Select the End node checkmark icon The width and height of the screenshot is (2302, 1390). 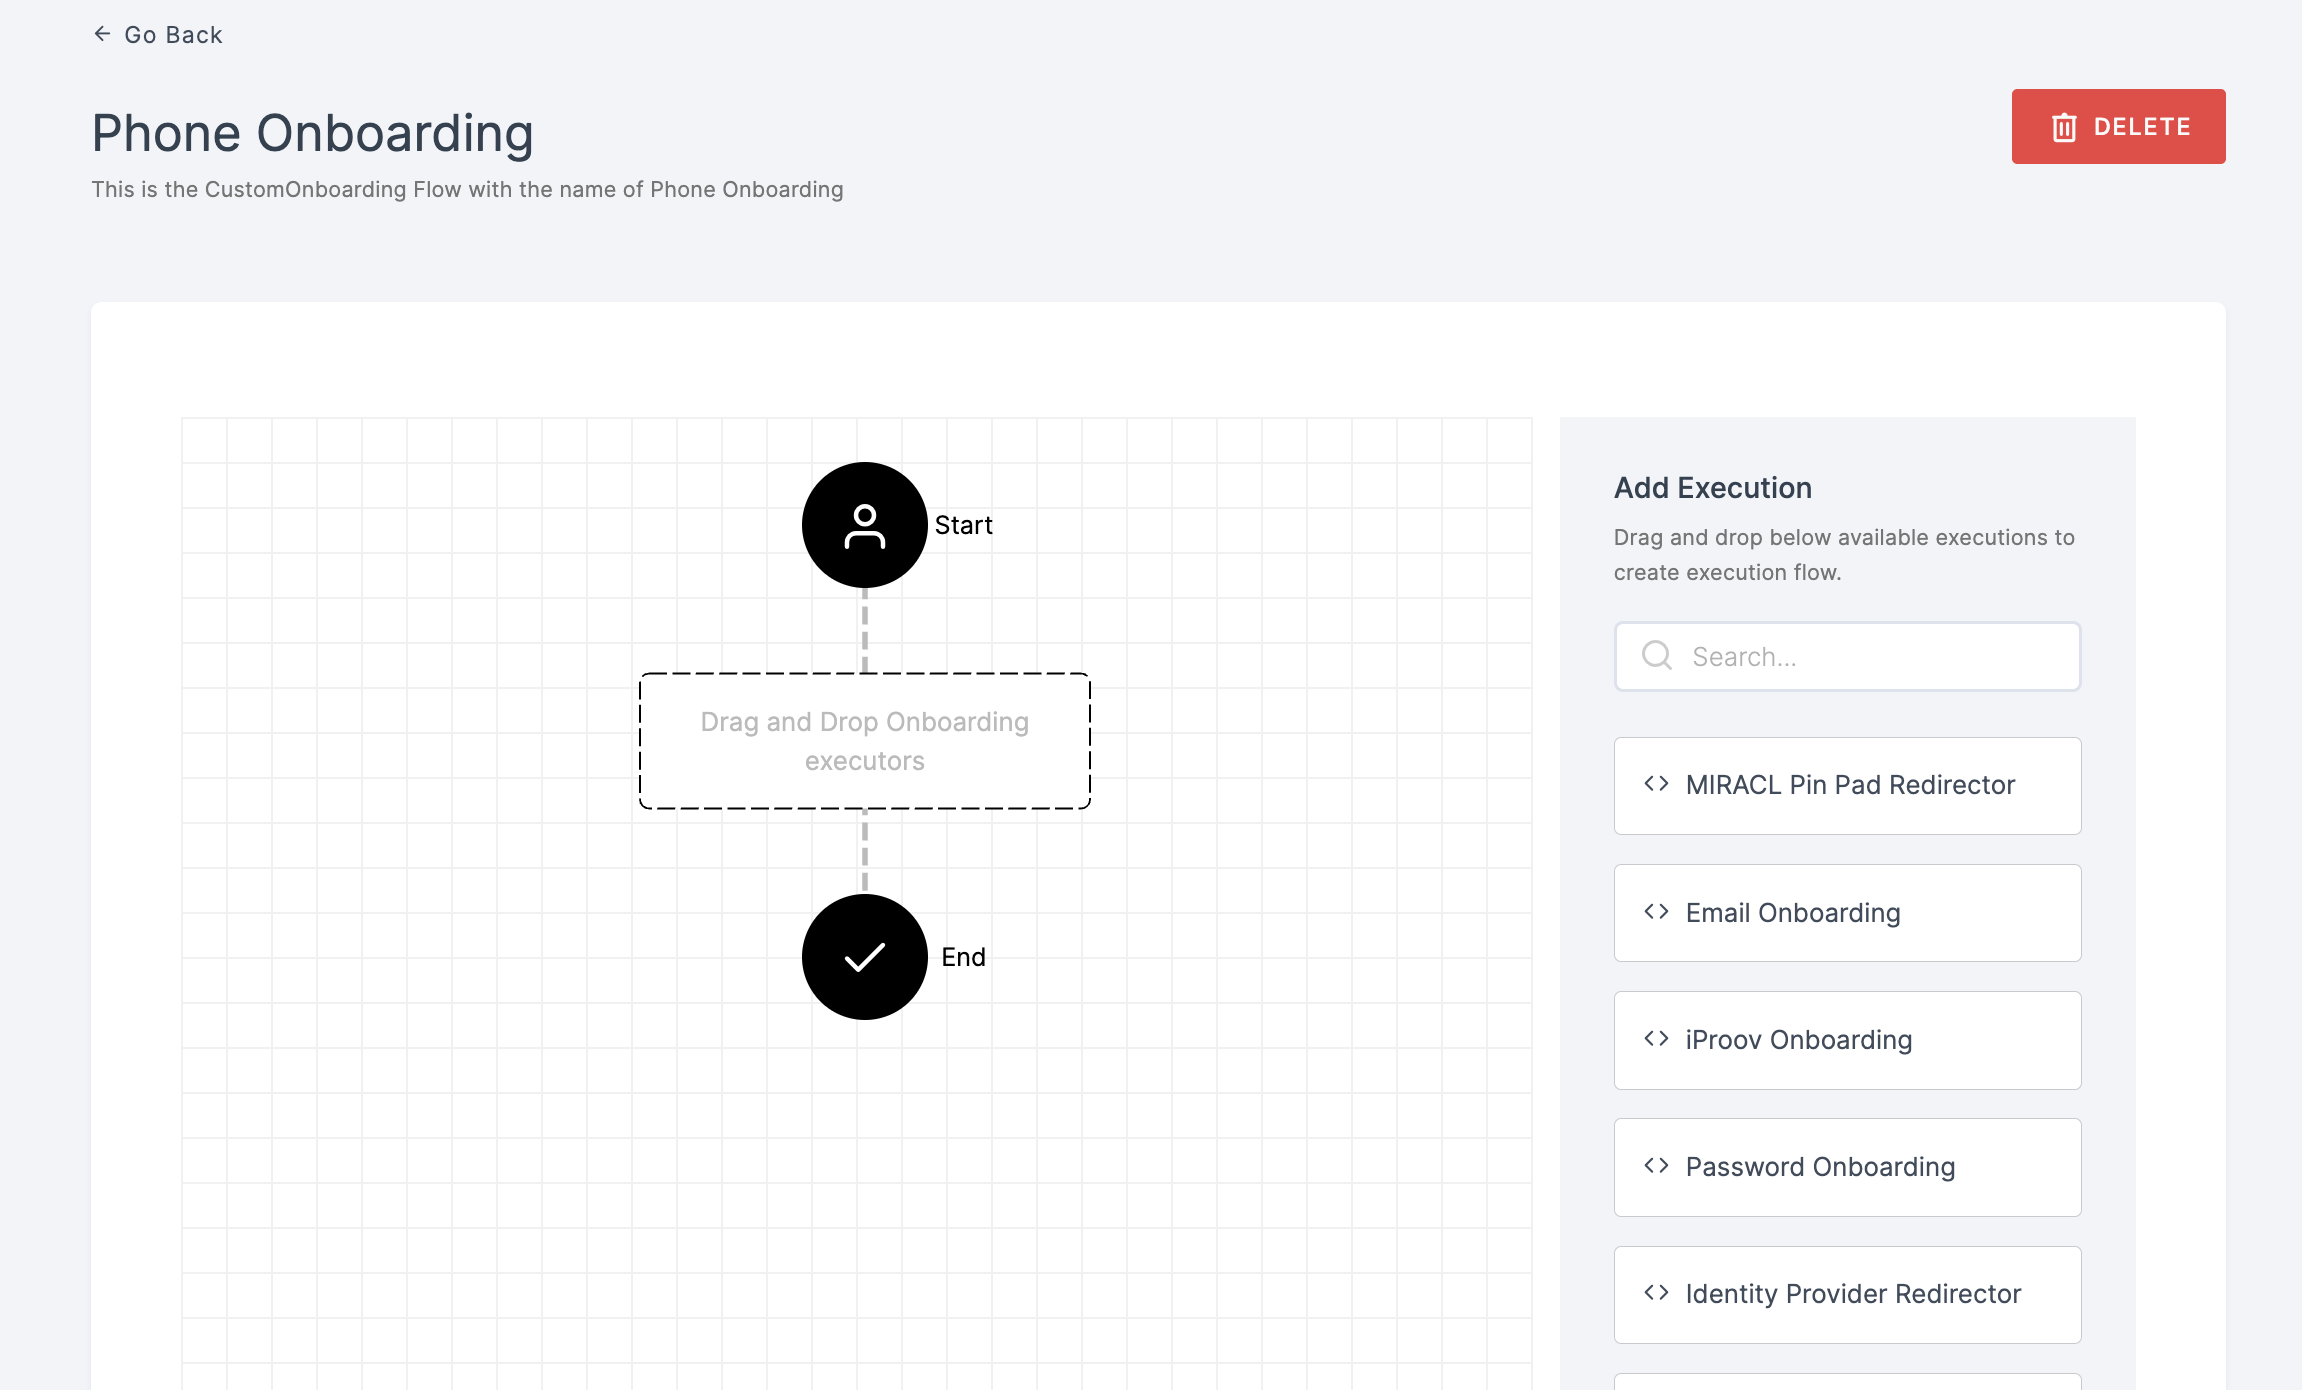pyautogui.click(x=865, y=957)
